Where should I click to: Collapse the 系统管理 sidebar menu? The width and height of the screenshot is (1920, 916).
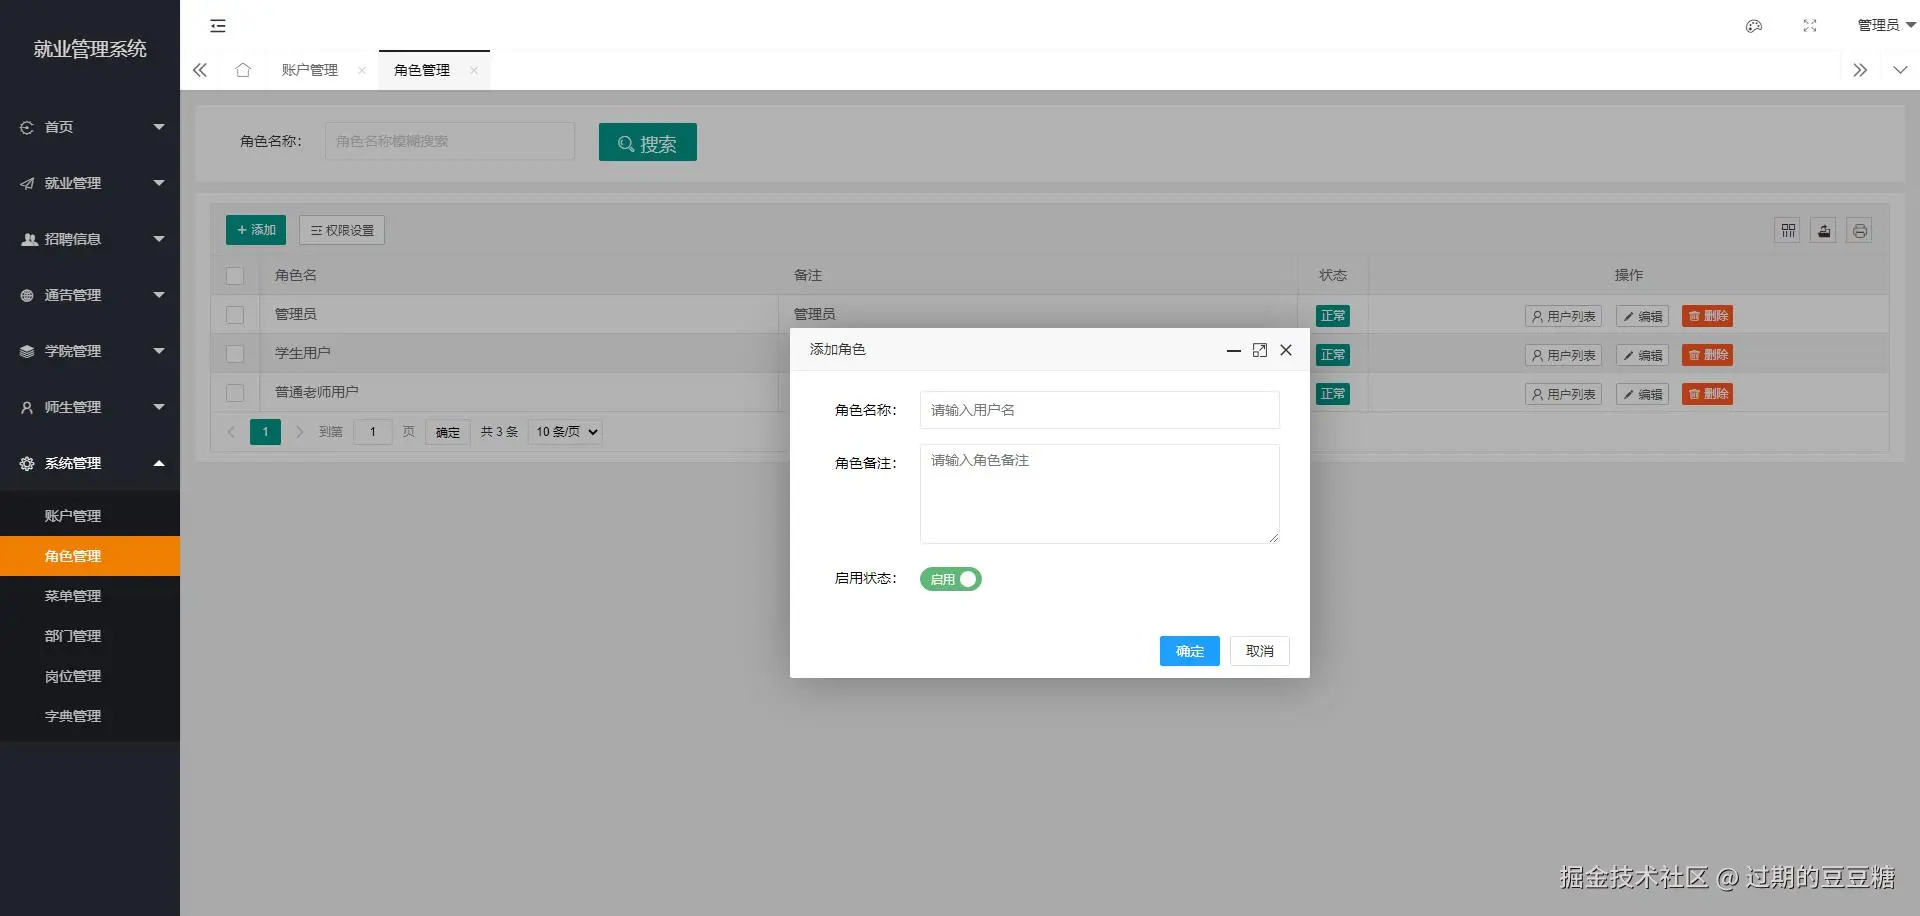(90, 463)
